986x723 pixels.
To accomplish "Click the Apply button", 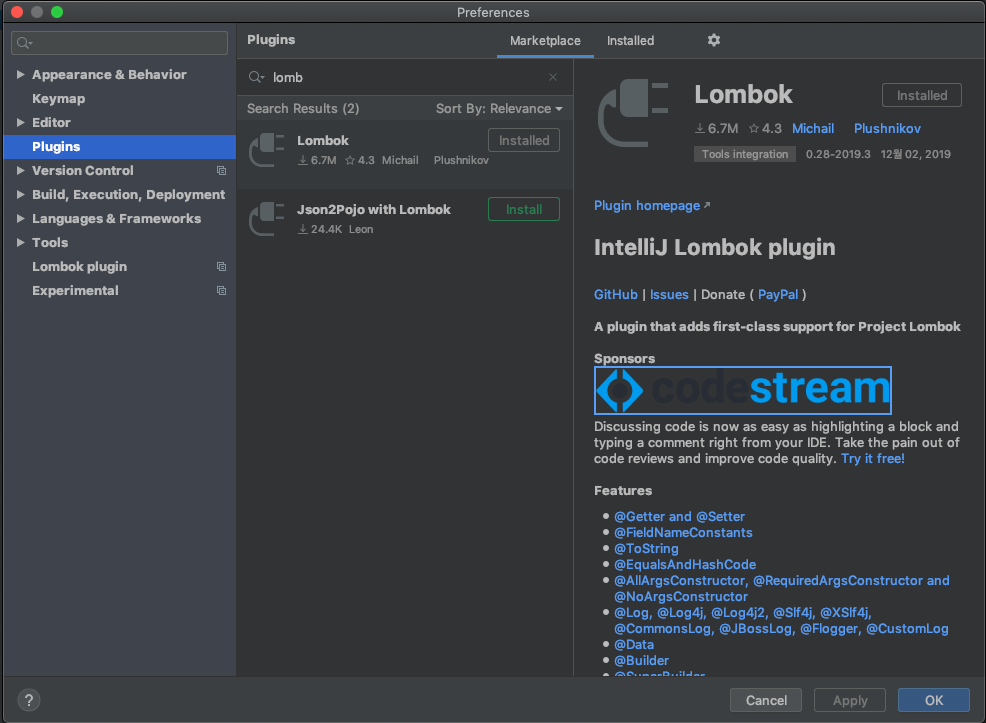I will [x=850, y=700].
